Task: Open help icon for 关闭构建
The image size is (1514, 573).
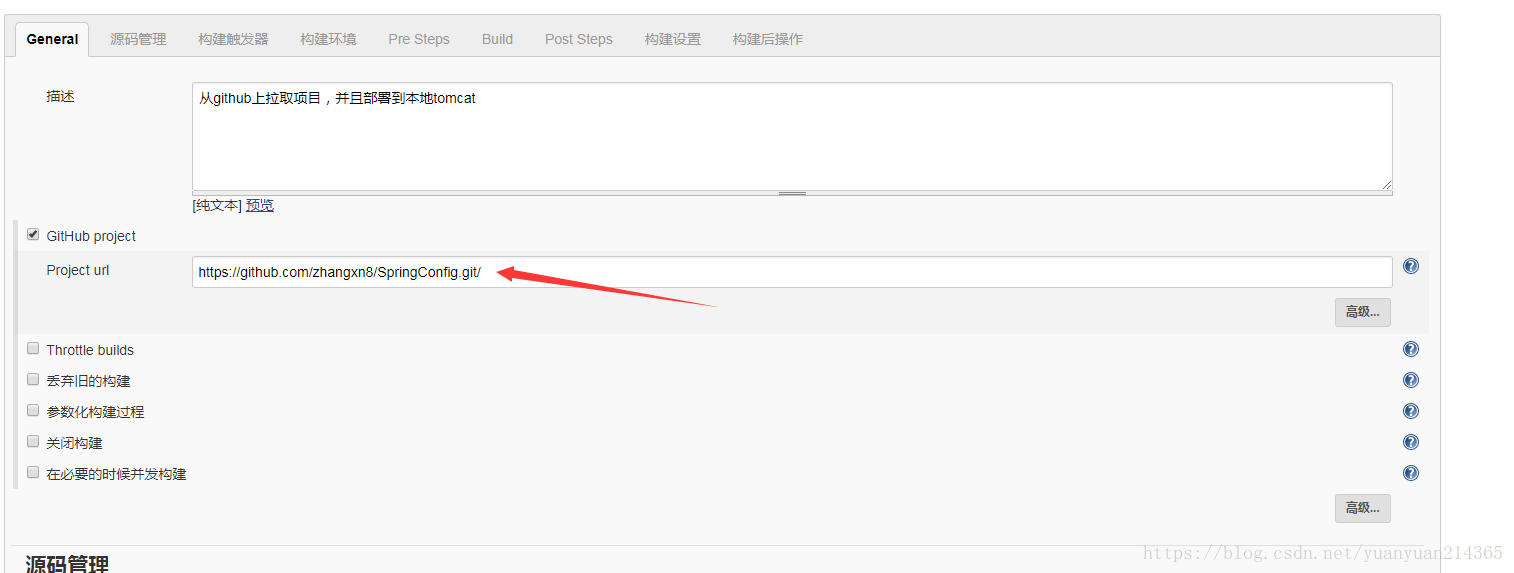Action: [1411, 442]
